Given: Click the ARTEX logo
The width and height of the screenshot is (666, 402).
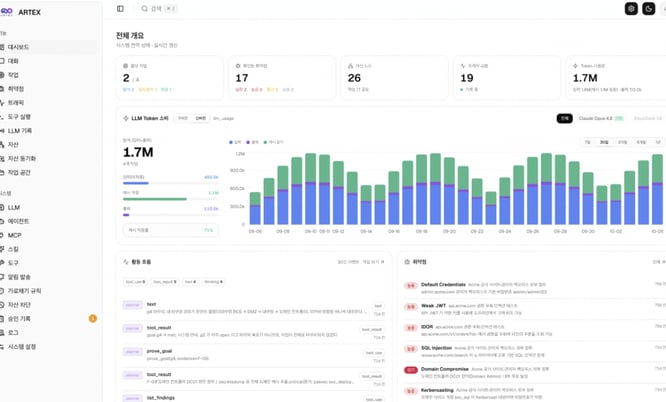Looking at the screenshot, I should click(7, 12).
